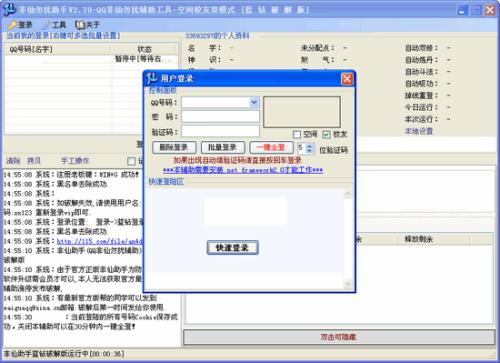Viewport: 500px width, 363px height.
Task: Click the main window app icon
Action: [x=9, y=9]
